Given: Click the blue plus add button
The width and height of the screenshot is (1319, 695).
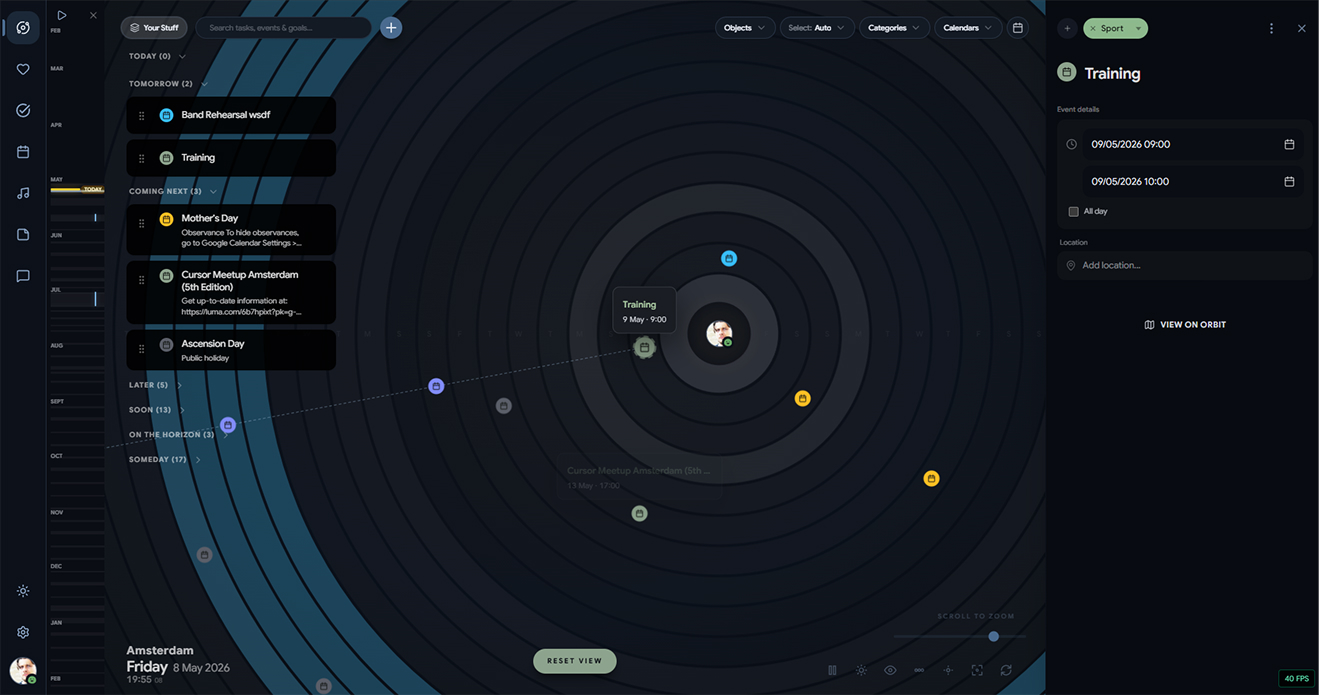Looking at the screenshot, I should [x=391, y=28].
